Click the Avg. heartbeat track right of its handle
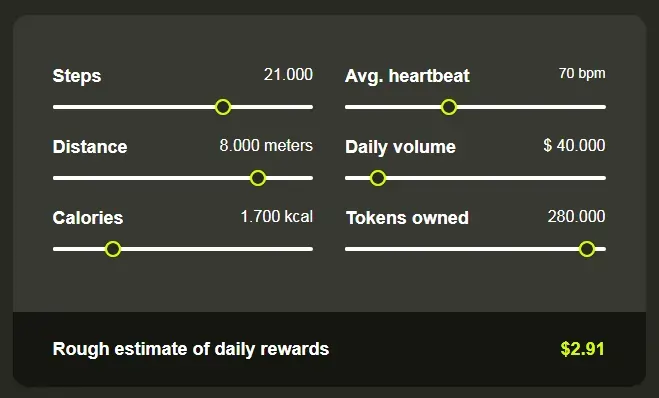The image size is (659, 398). tap(532, 107)
